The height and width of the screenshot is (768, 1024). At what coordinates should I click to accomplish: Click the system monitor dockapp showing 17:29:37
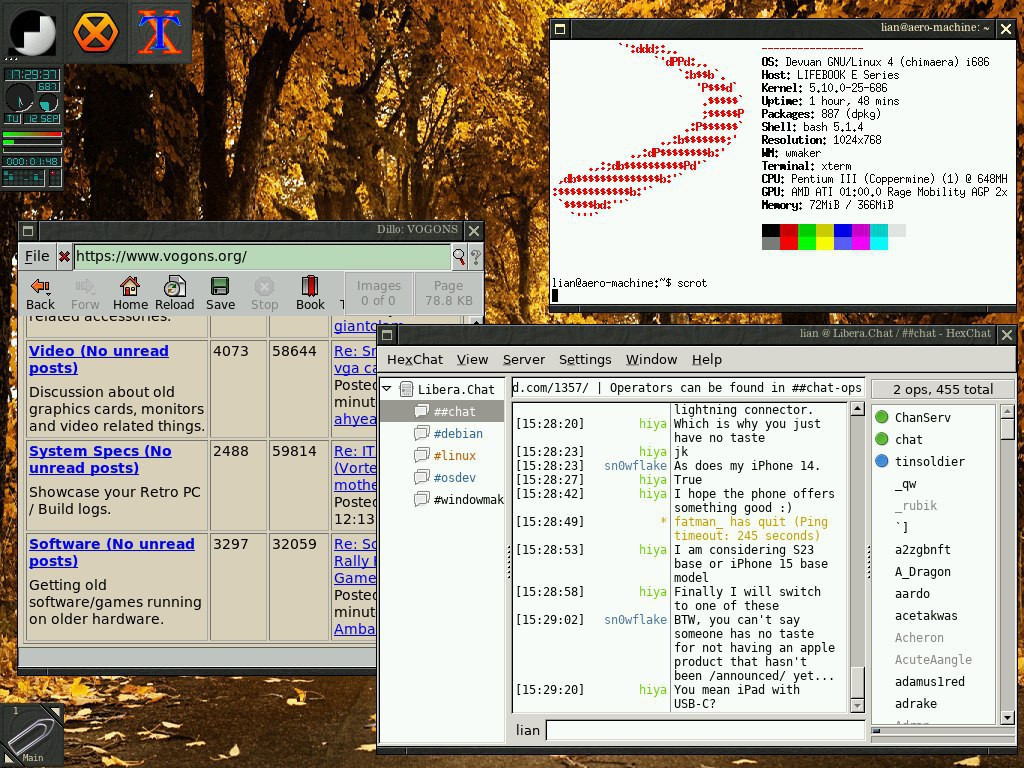point(32,127)
